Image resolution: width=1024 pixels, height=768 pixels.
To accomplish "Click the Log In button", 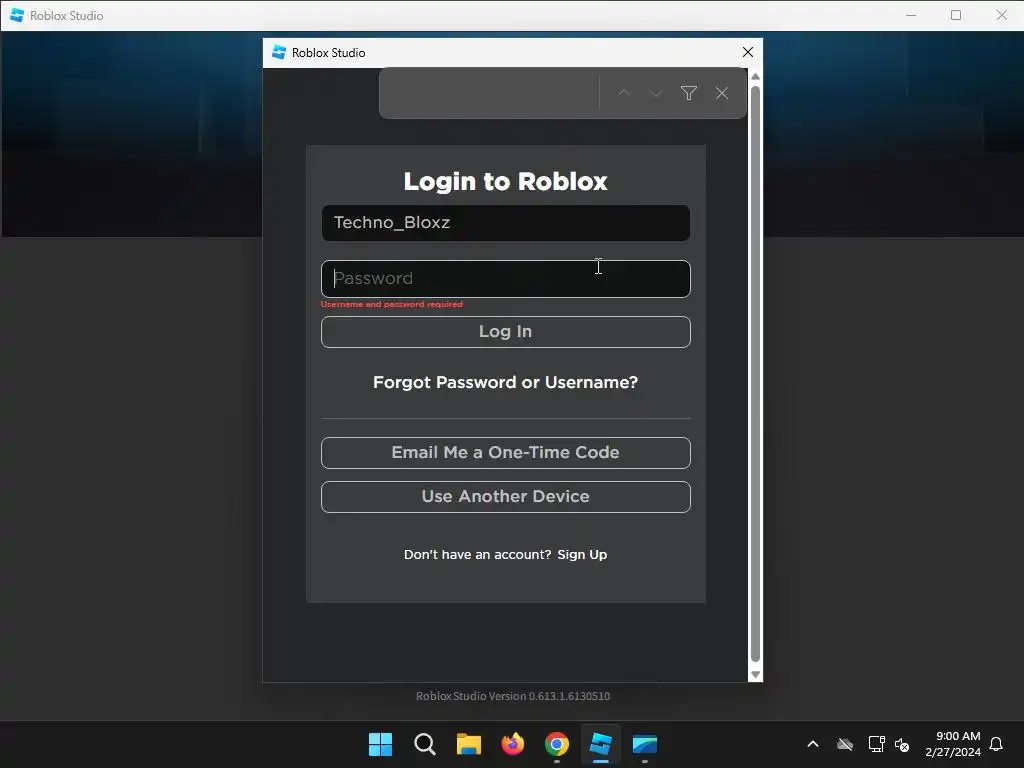I will 505,332.
